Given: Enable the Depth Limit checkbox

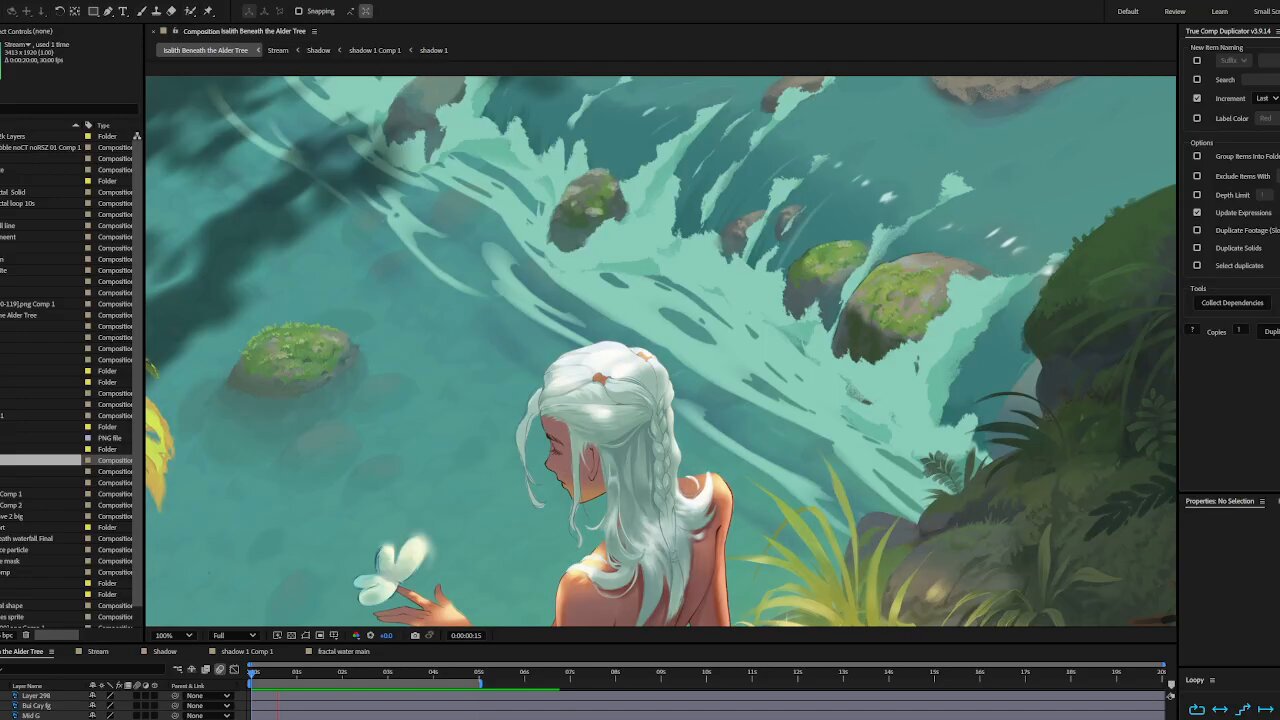Looking at the screenshot, I should [x=1197, y=195].
